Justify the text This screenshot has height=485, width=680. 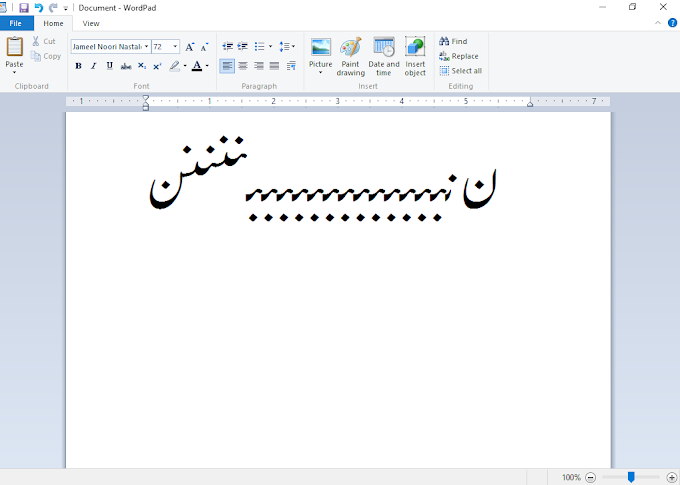pyautogui.click(x=275, y=66)
